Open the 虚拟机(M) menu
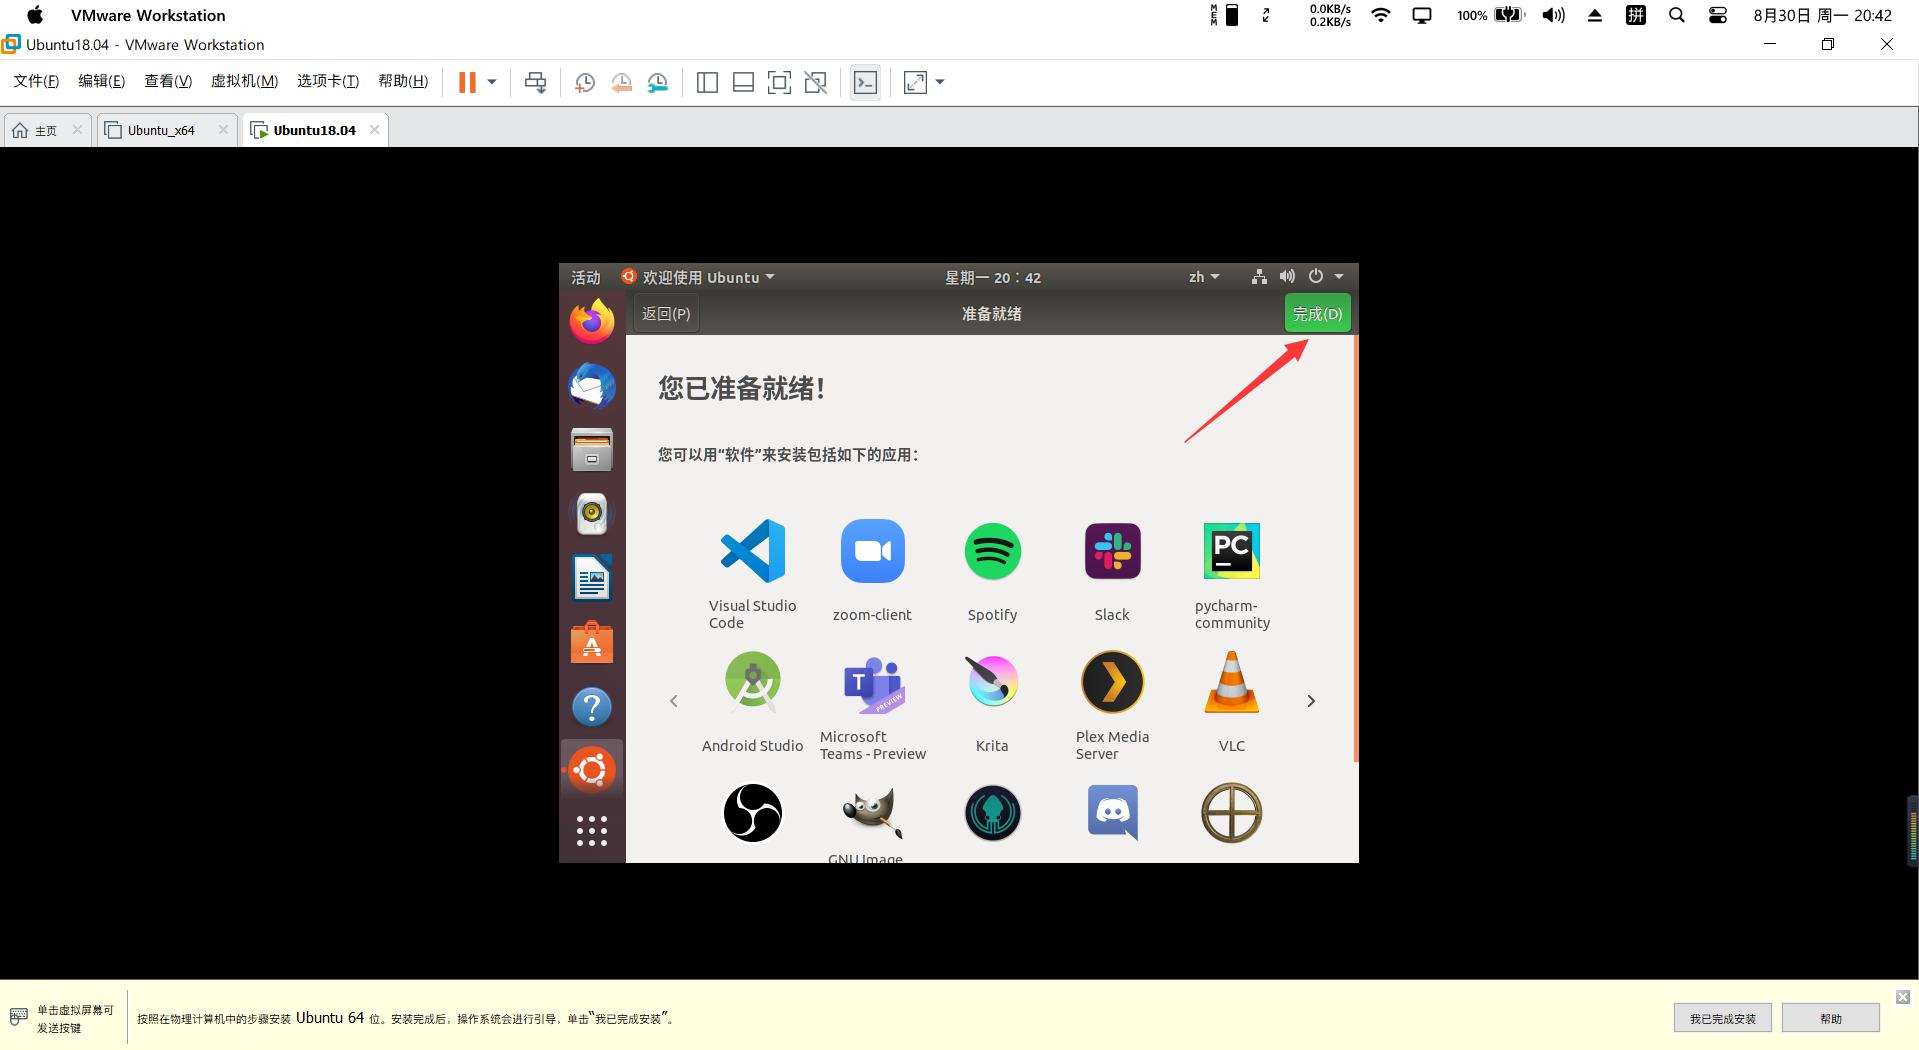This screenshot has height=1050, width=1919. 244,81
